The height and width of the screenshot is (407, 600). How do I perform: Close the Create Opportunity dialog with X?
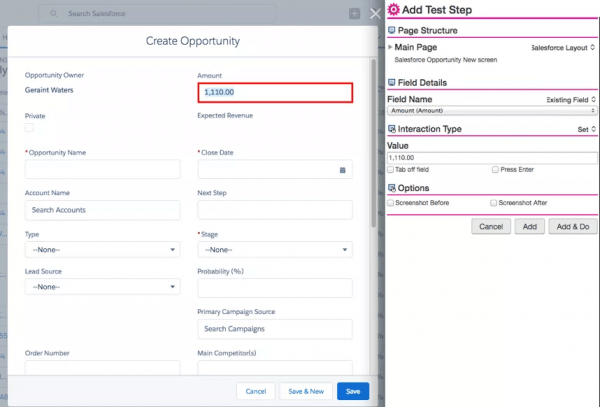pos(375,14)
